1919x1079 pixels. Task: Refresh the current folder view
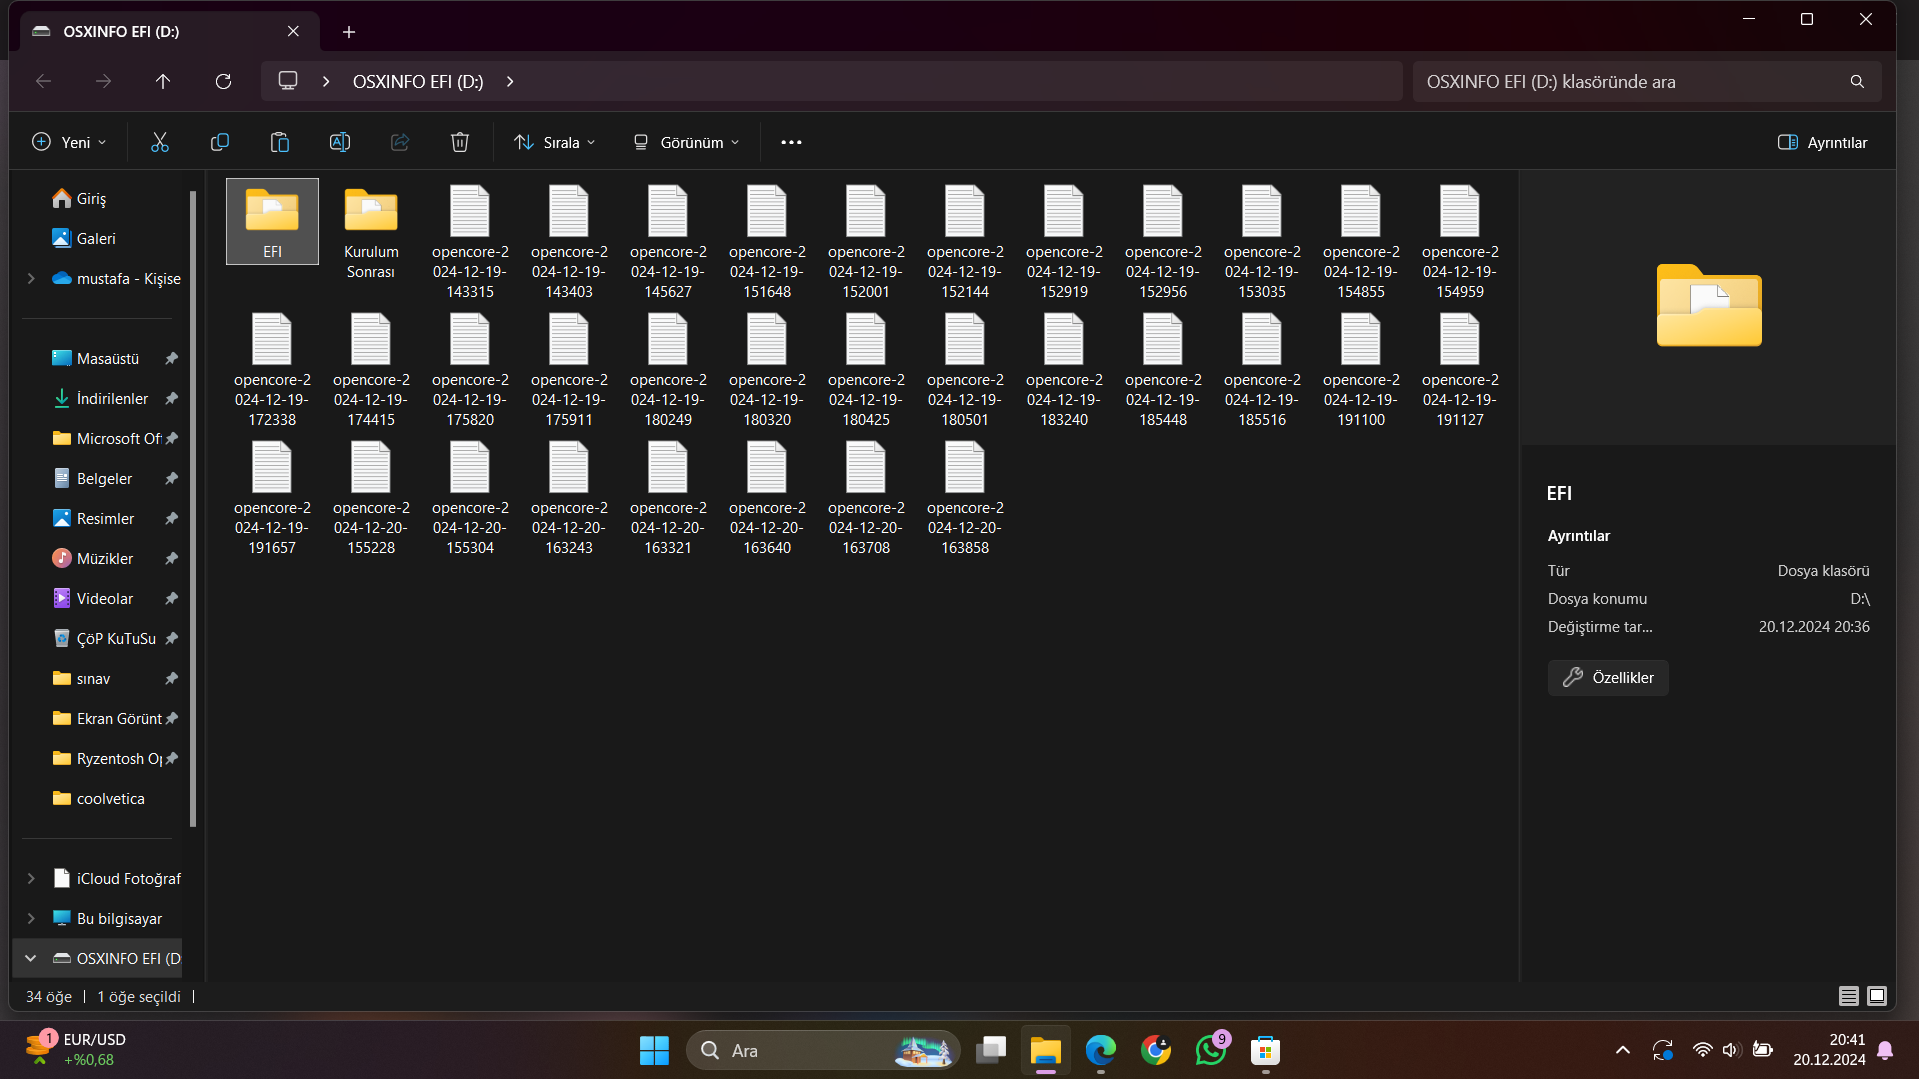tap(223, 81)
